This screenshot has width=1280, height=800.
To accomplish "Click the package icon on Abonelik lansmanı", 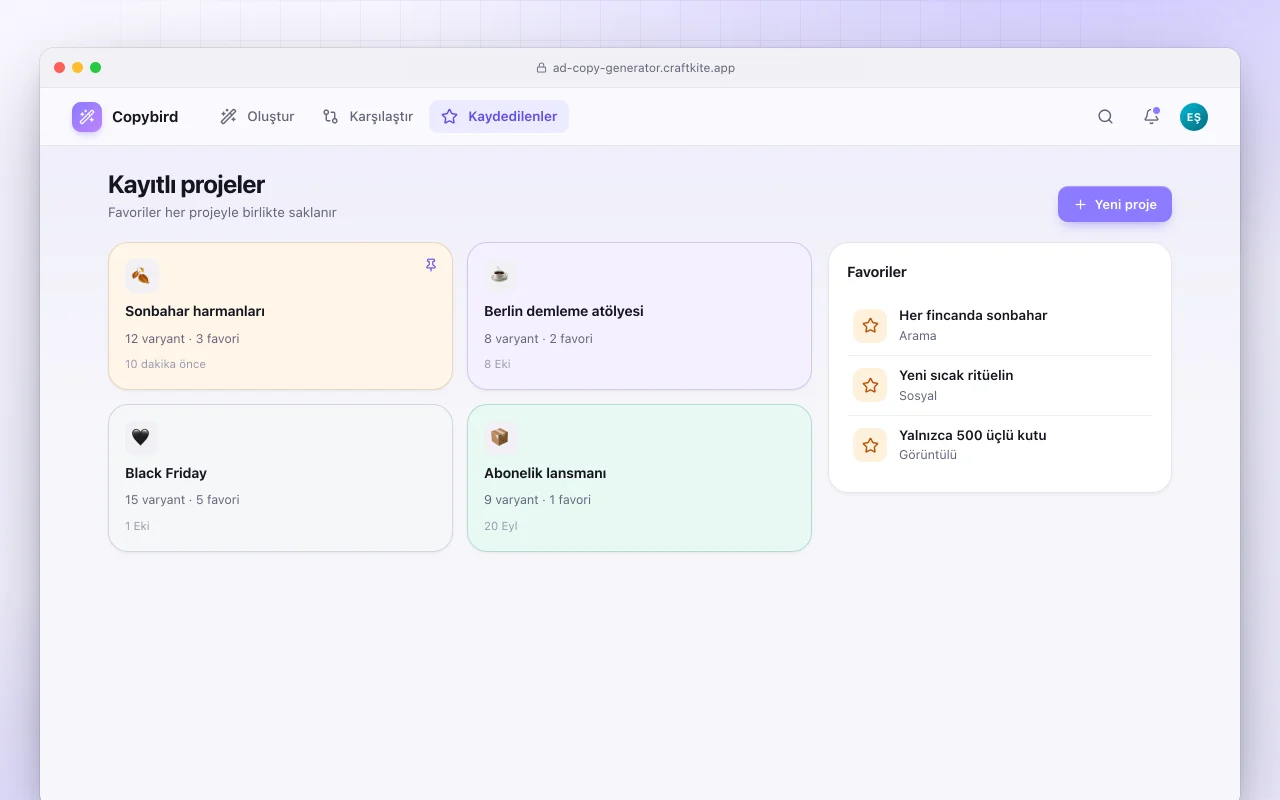I will click(500, 437).
